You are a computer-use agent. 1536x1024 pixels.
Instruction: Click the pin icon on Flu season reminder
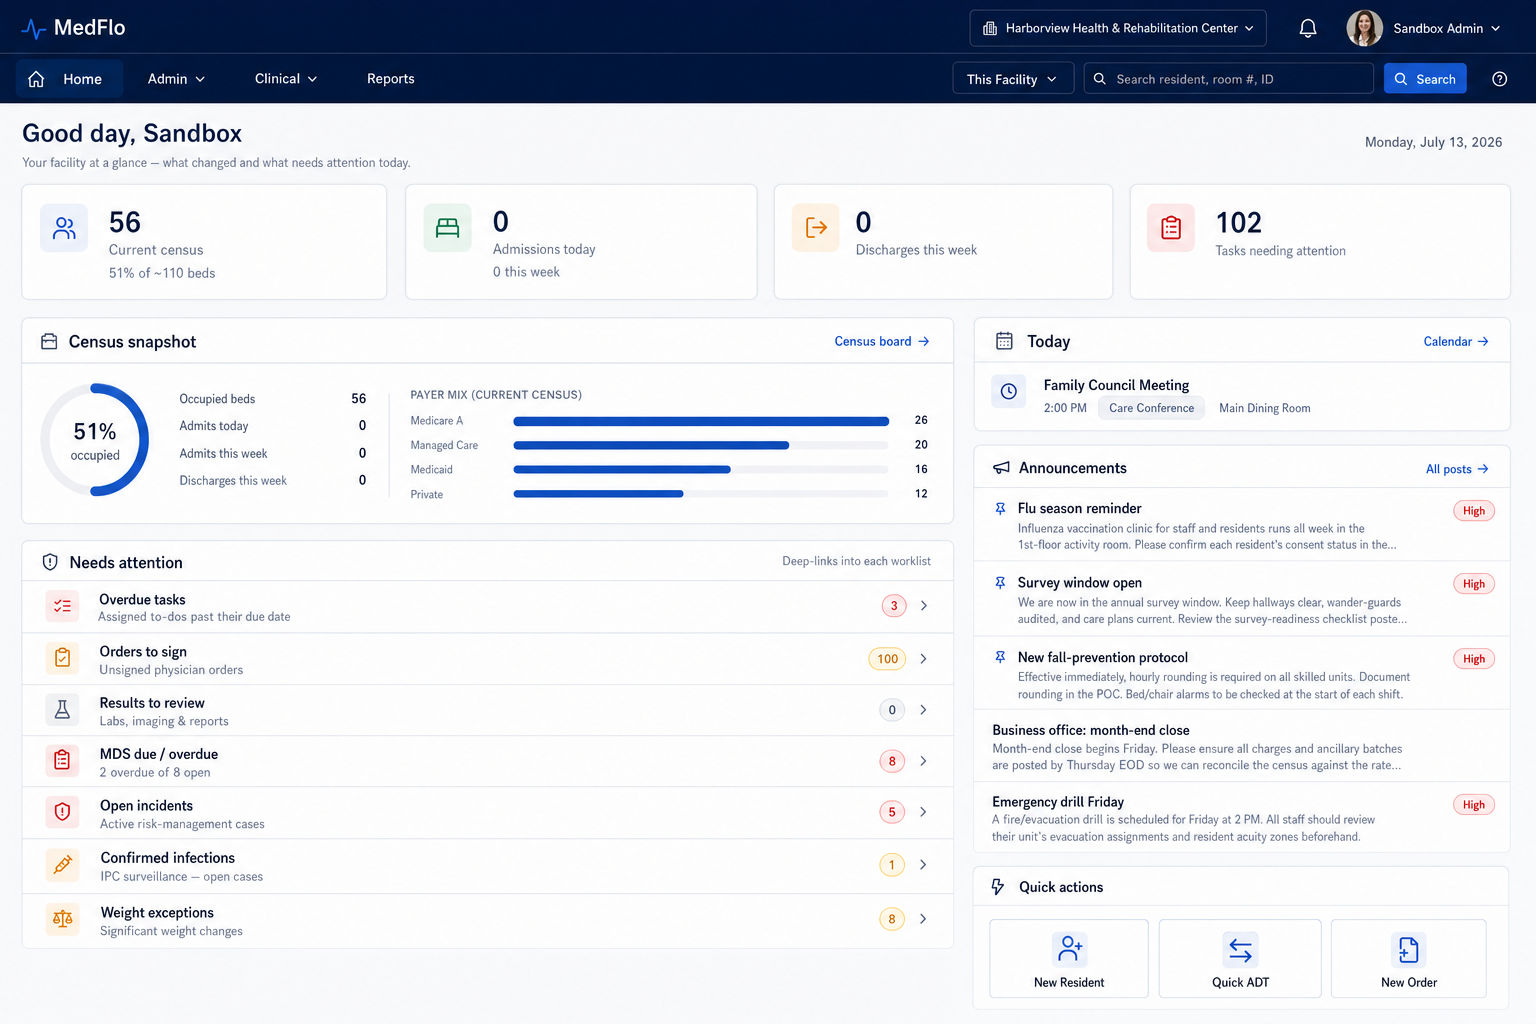click(x=1000, y=509)
